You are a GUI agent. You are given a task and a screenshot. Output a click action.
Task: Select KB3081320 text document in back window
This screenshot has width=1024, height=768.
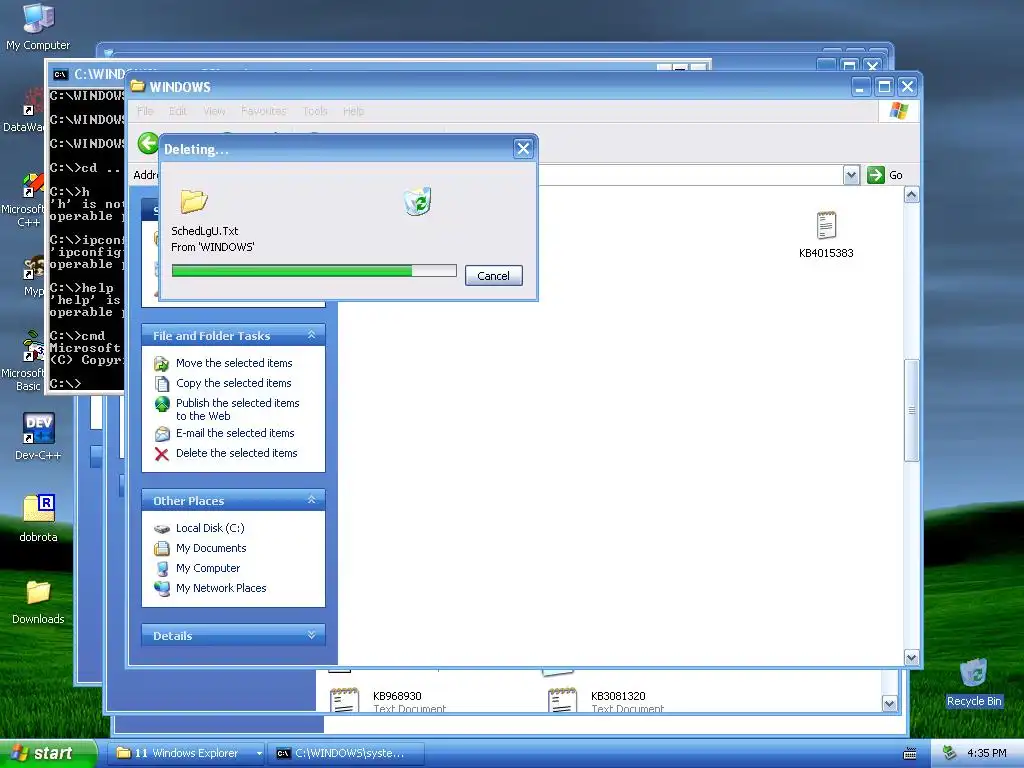(606, 700)
